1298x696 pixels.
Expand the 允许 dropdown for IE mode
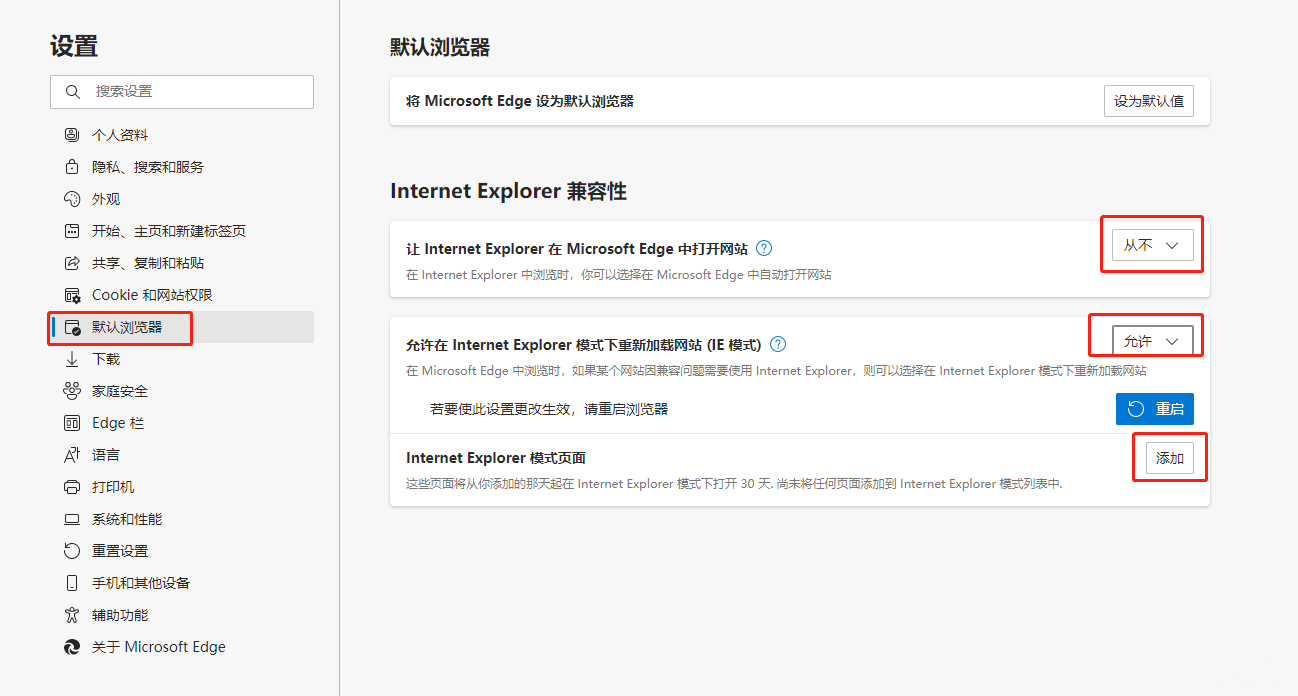1152,341
